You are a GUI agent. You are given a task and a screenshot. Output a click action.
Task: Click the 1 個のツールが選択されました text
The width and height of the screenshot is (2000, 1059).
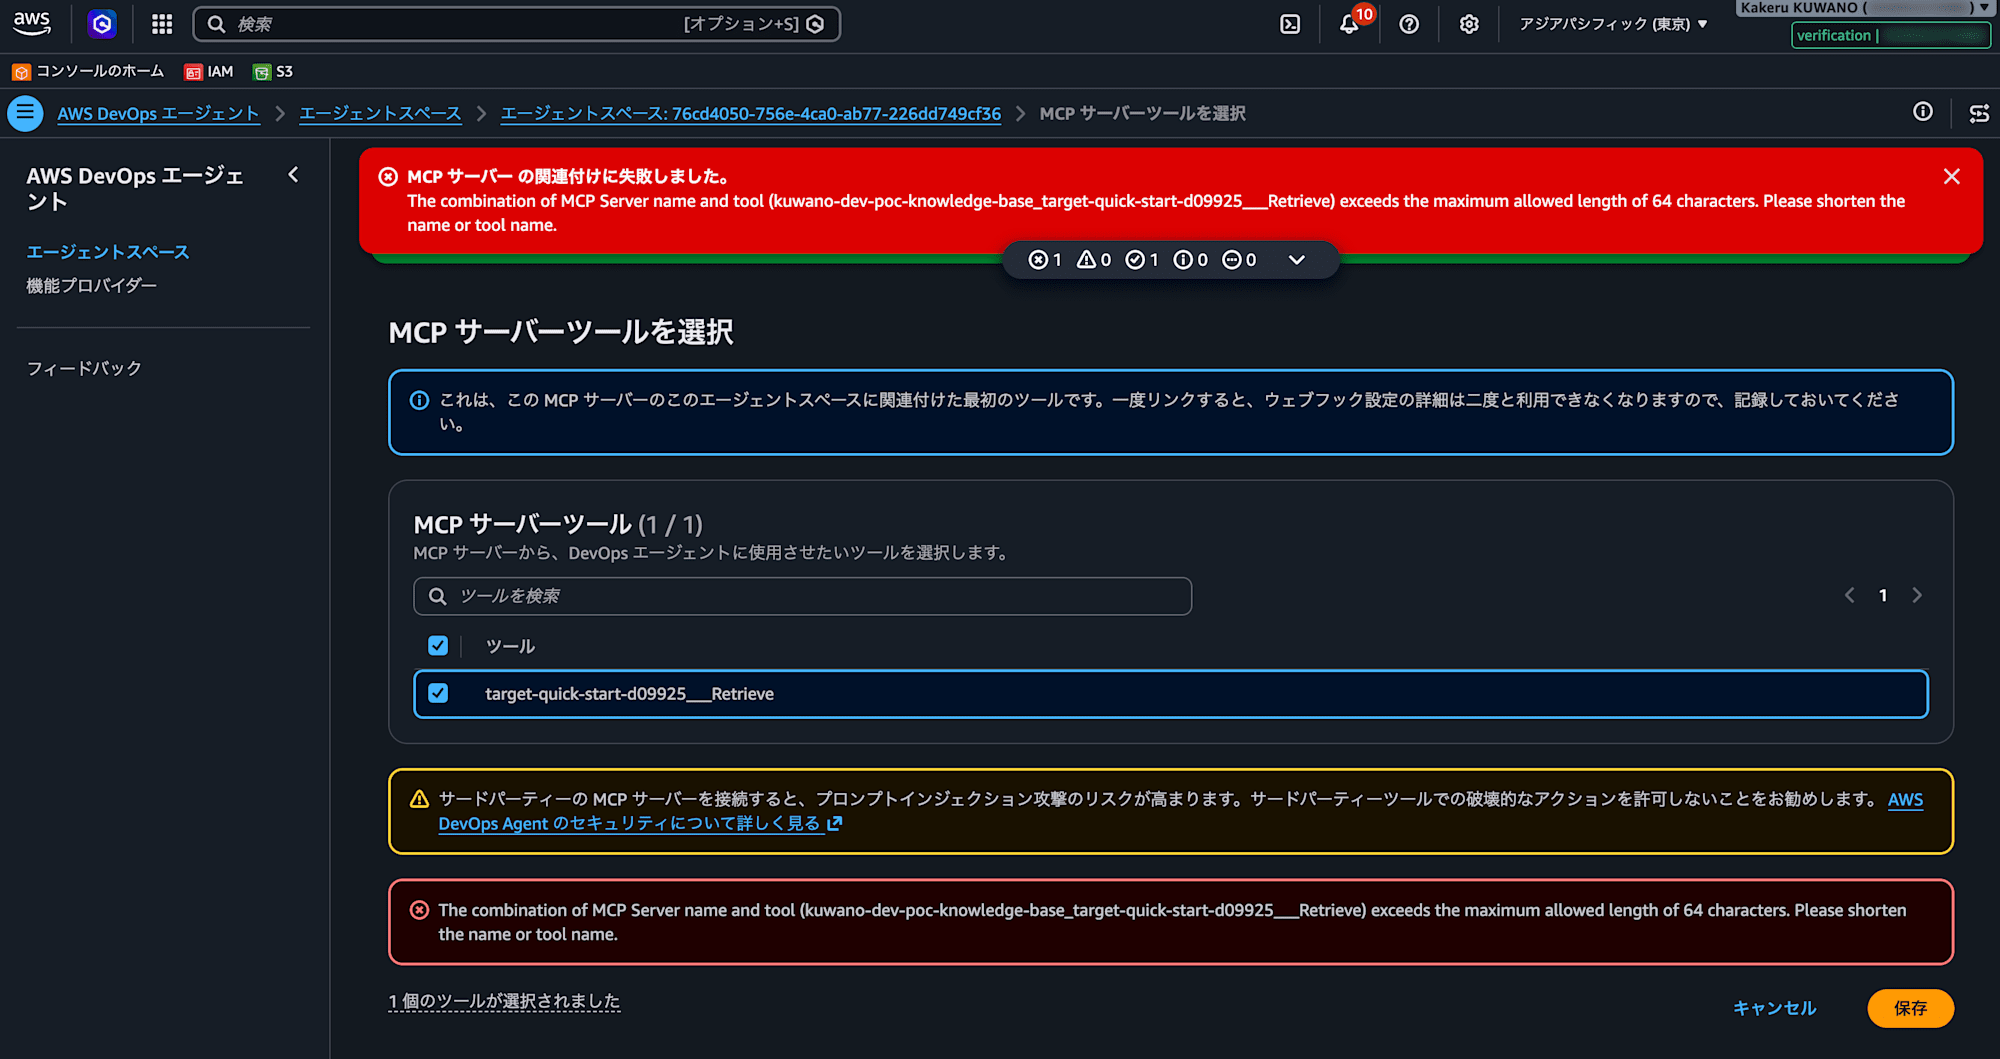coord(504,1001)
